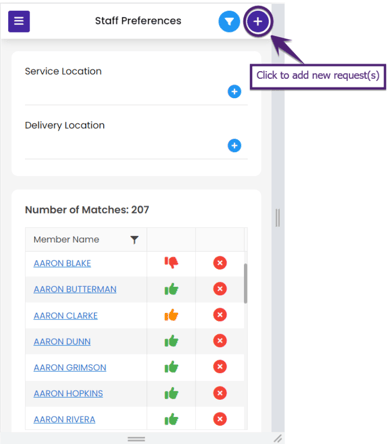388x444 pixels.
Task: Toggle thumbs-up preference for Aaron Butterman
Action: [171, 289]
